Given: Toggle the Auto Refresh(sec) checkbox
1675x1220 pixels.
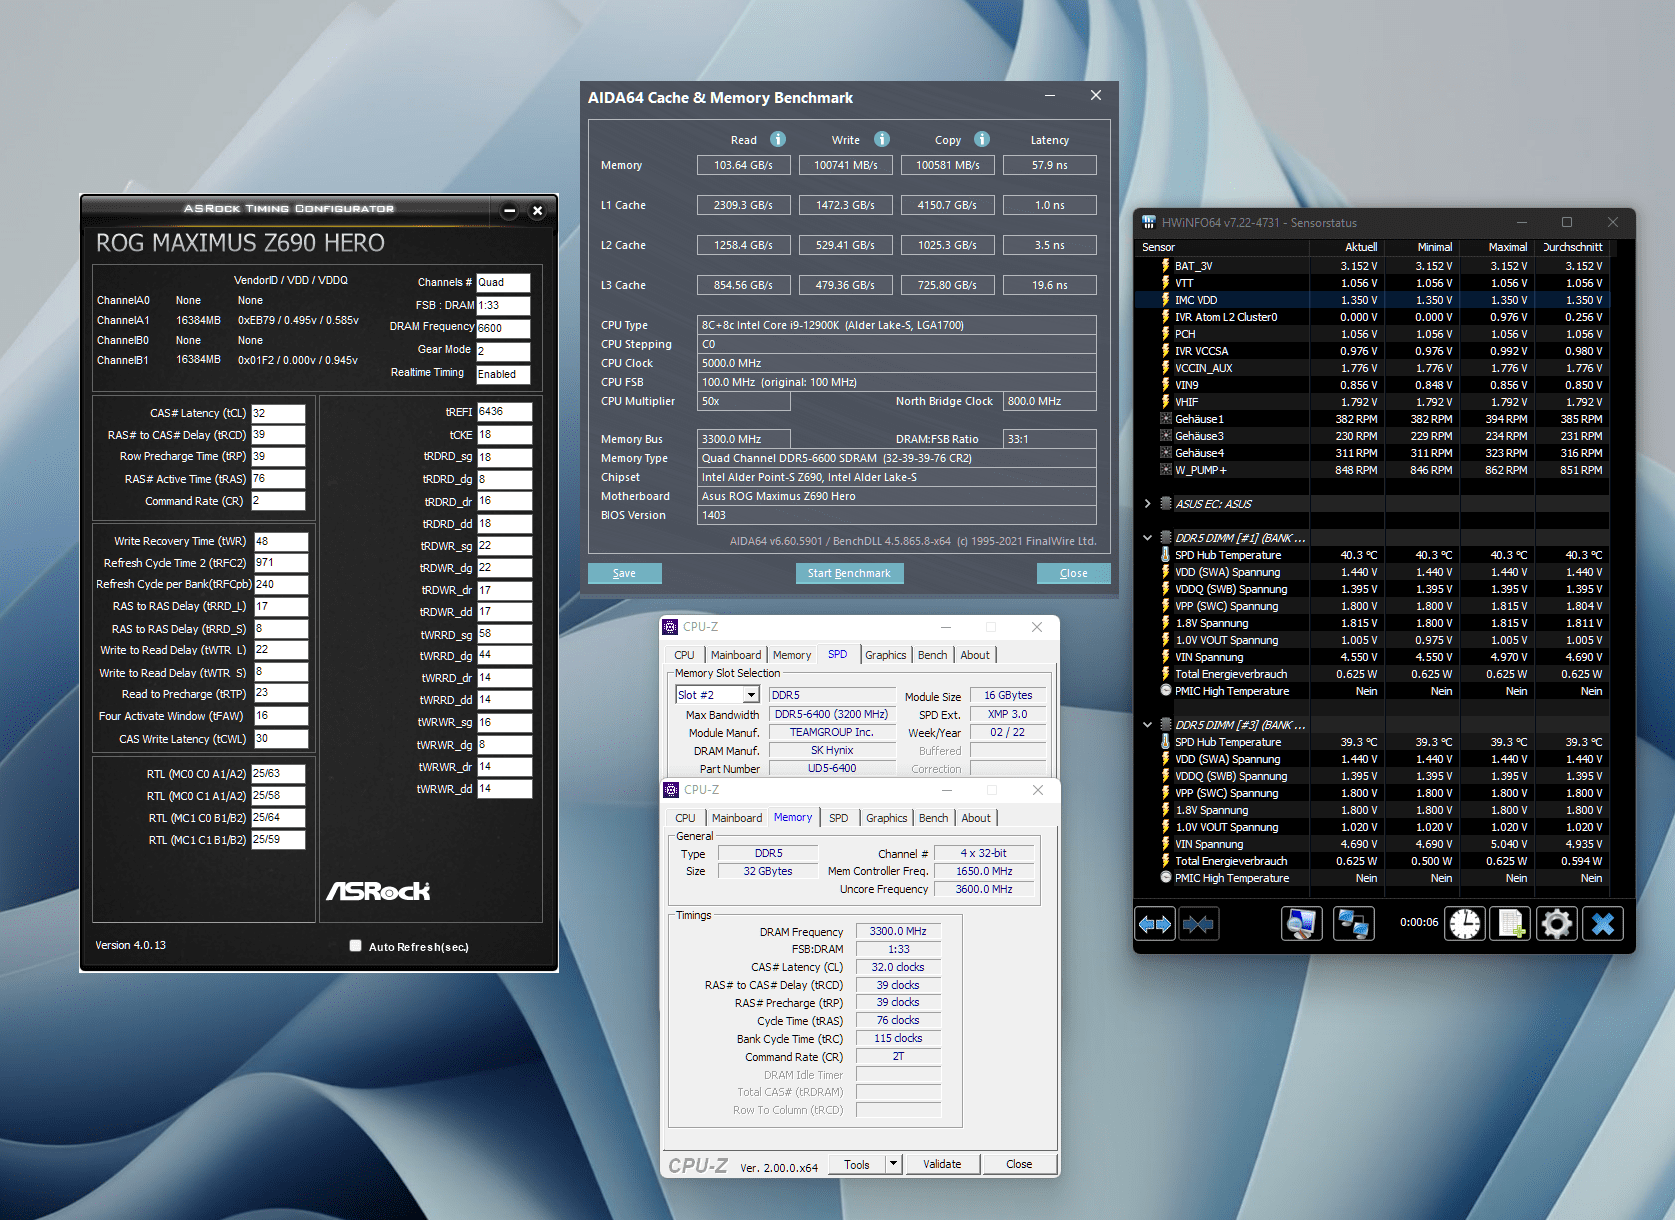Looking at the screenshot, I should pos(355,946).
